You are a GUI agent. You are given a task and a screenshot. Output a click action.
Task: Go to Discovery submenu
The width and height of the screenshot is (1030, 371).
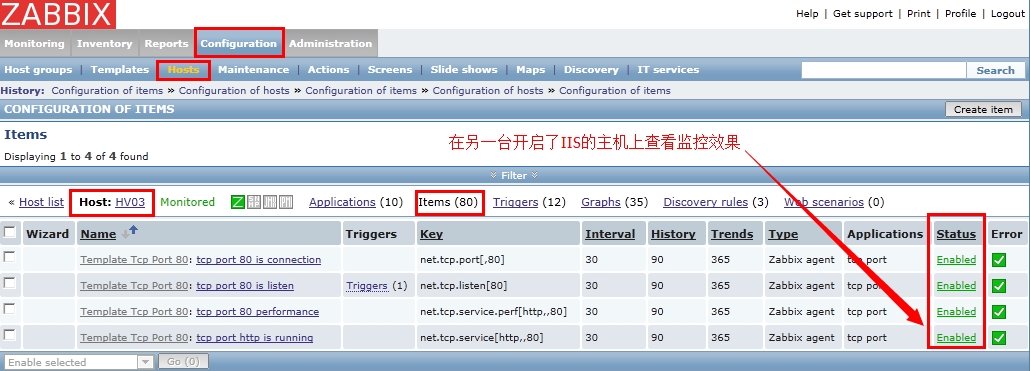tap(591, 70)
